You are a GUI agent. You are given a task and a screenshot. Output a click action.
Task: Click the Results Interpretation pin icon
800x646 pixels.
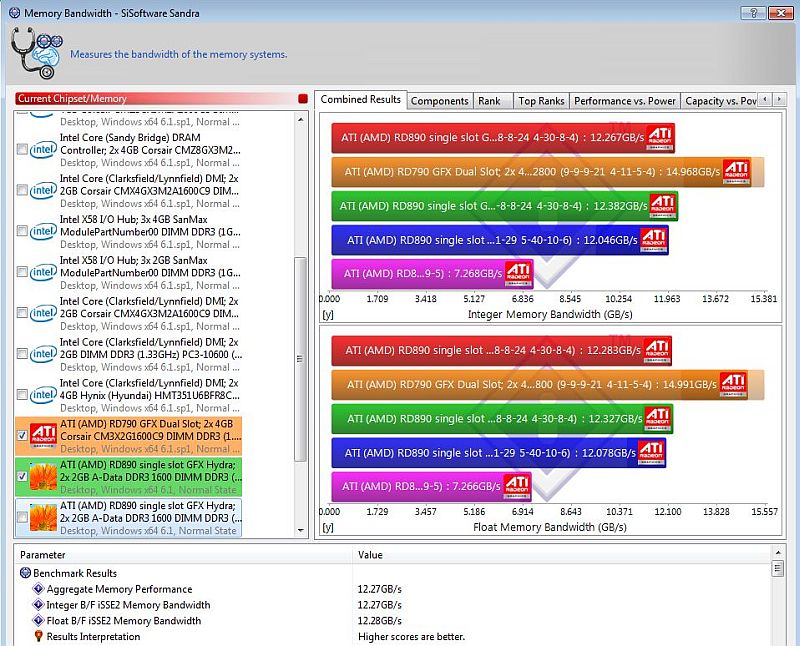pos(38,636)
